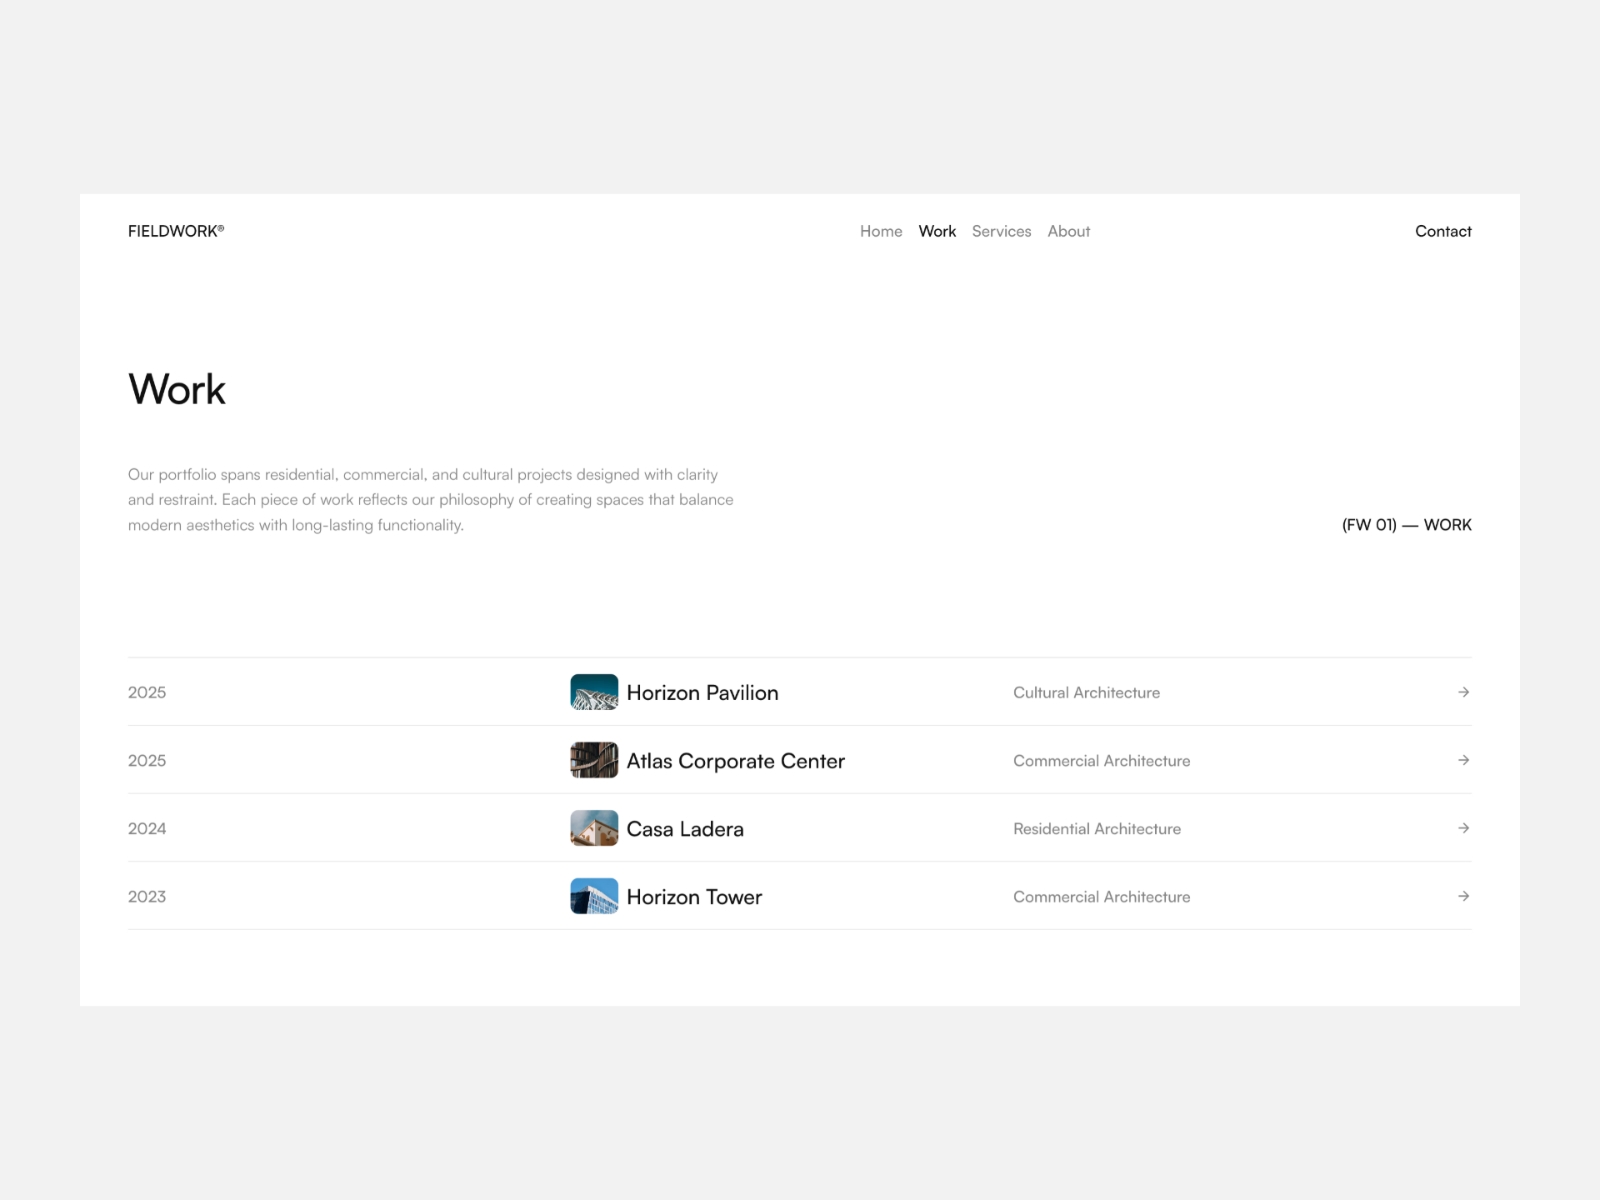Open the Atlas Corporate Center project thumbnail

tap(592, 760)
